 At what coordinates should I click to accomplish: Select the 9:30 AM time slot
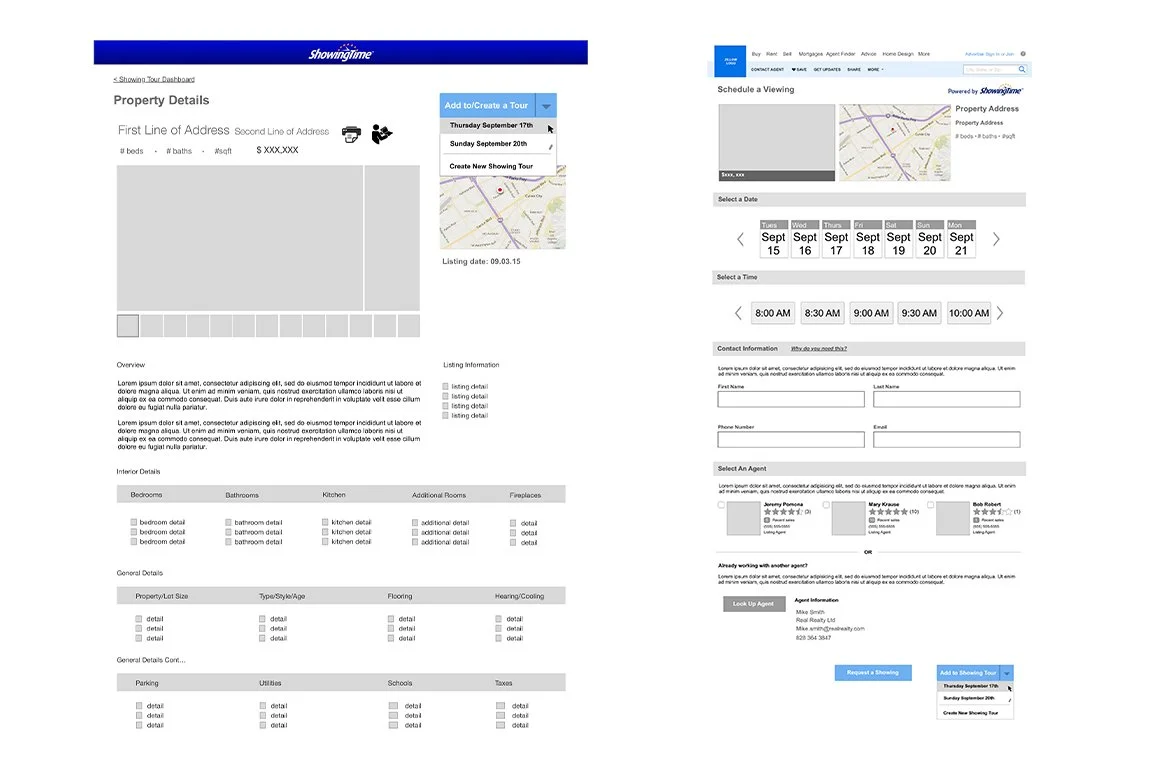(919, 313)
